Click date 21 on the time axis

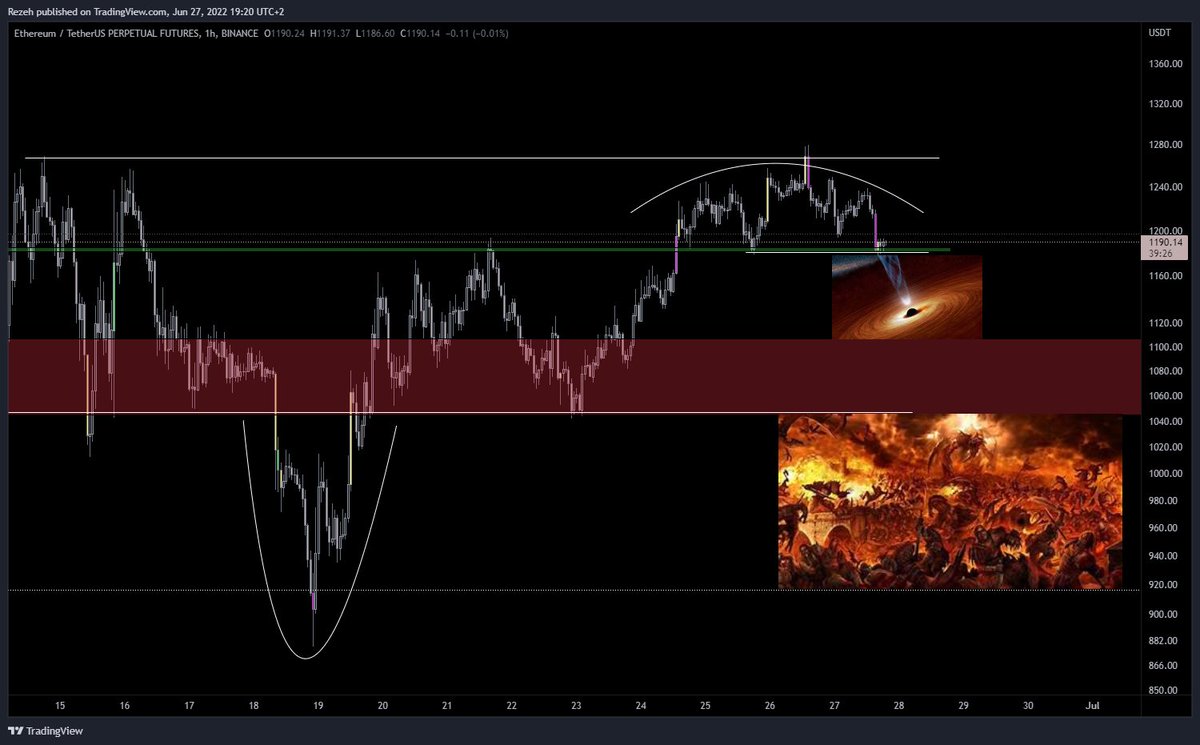[x=447, y=706]
